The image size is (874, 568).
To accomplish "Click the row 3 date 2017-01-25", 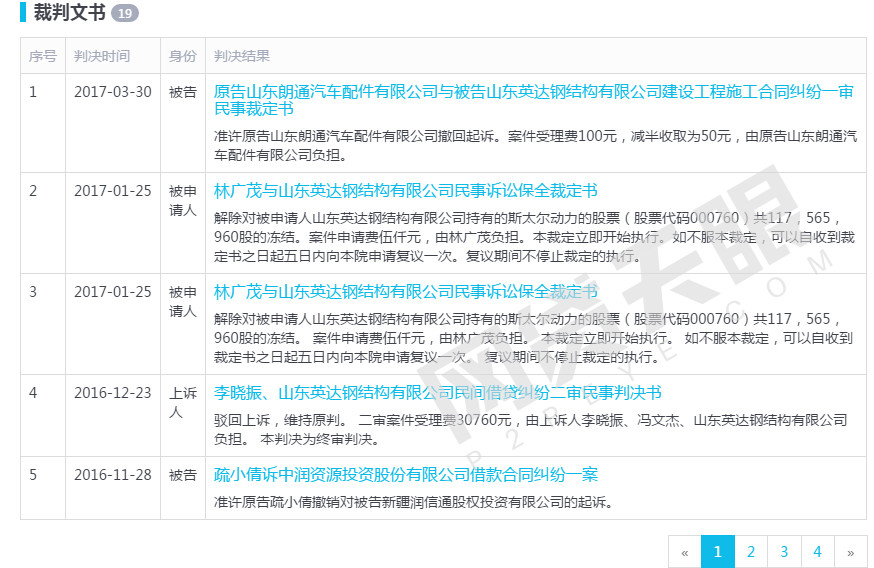I will tap(113, 292).
